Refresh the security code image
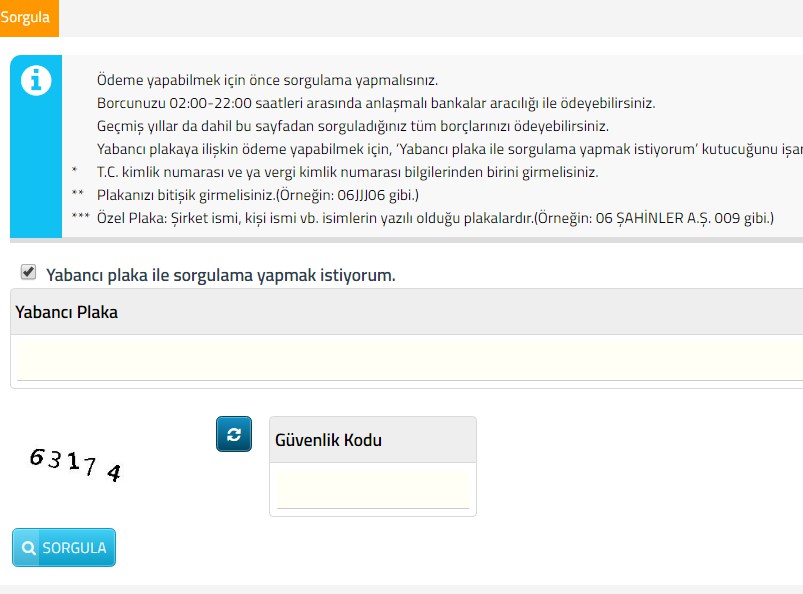 coord(234,434)
